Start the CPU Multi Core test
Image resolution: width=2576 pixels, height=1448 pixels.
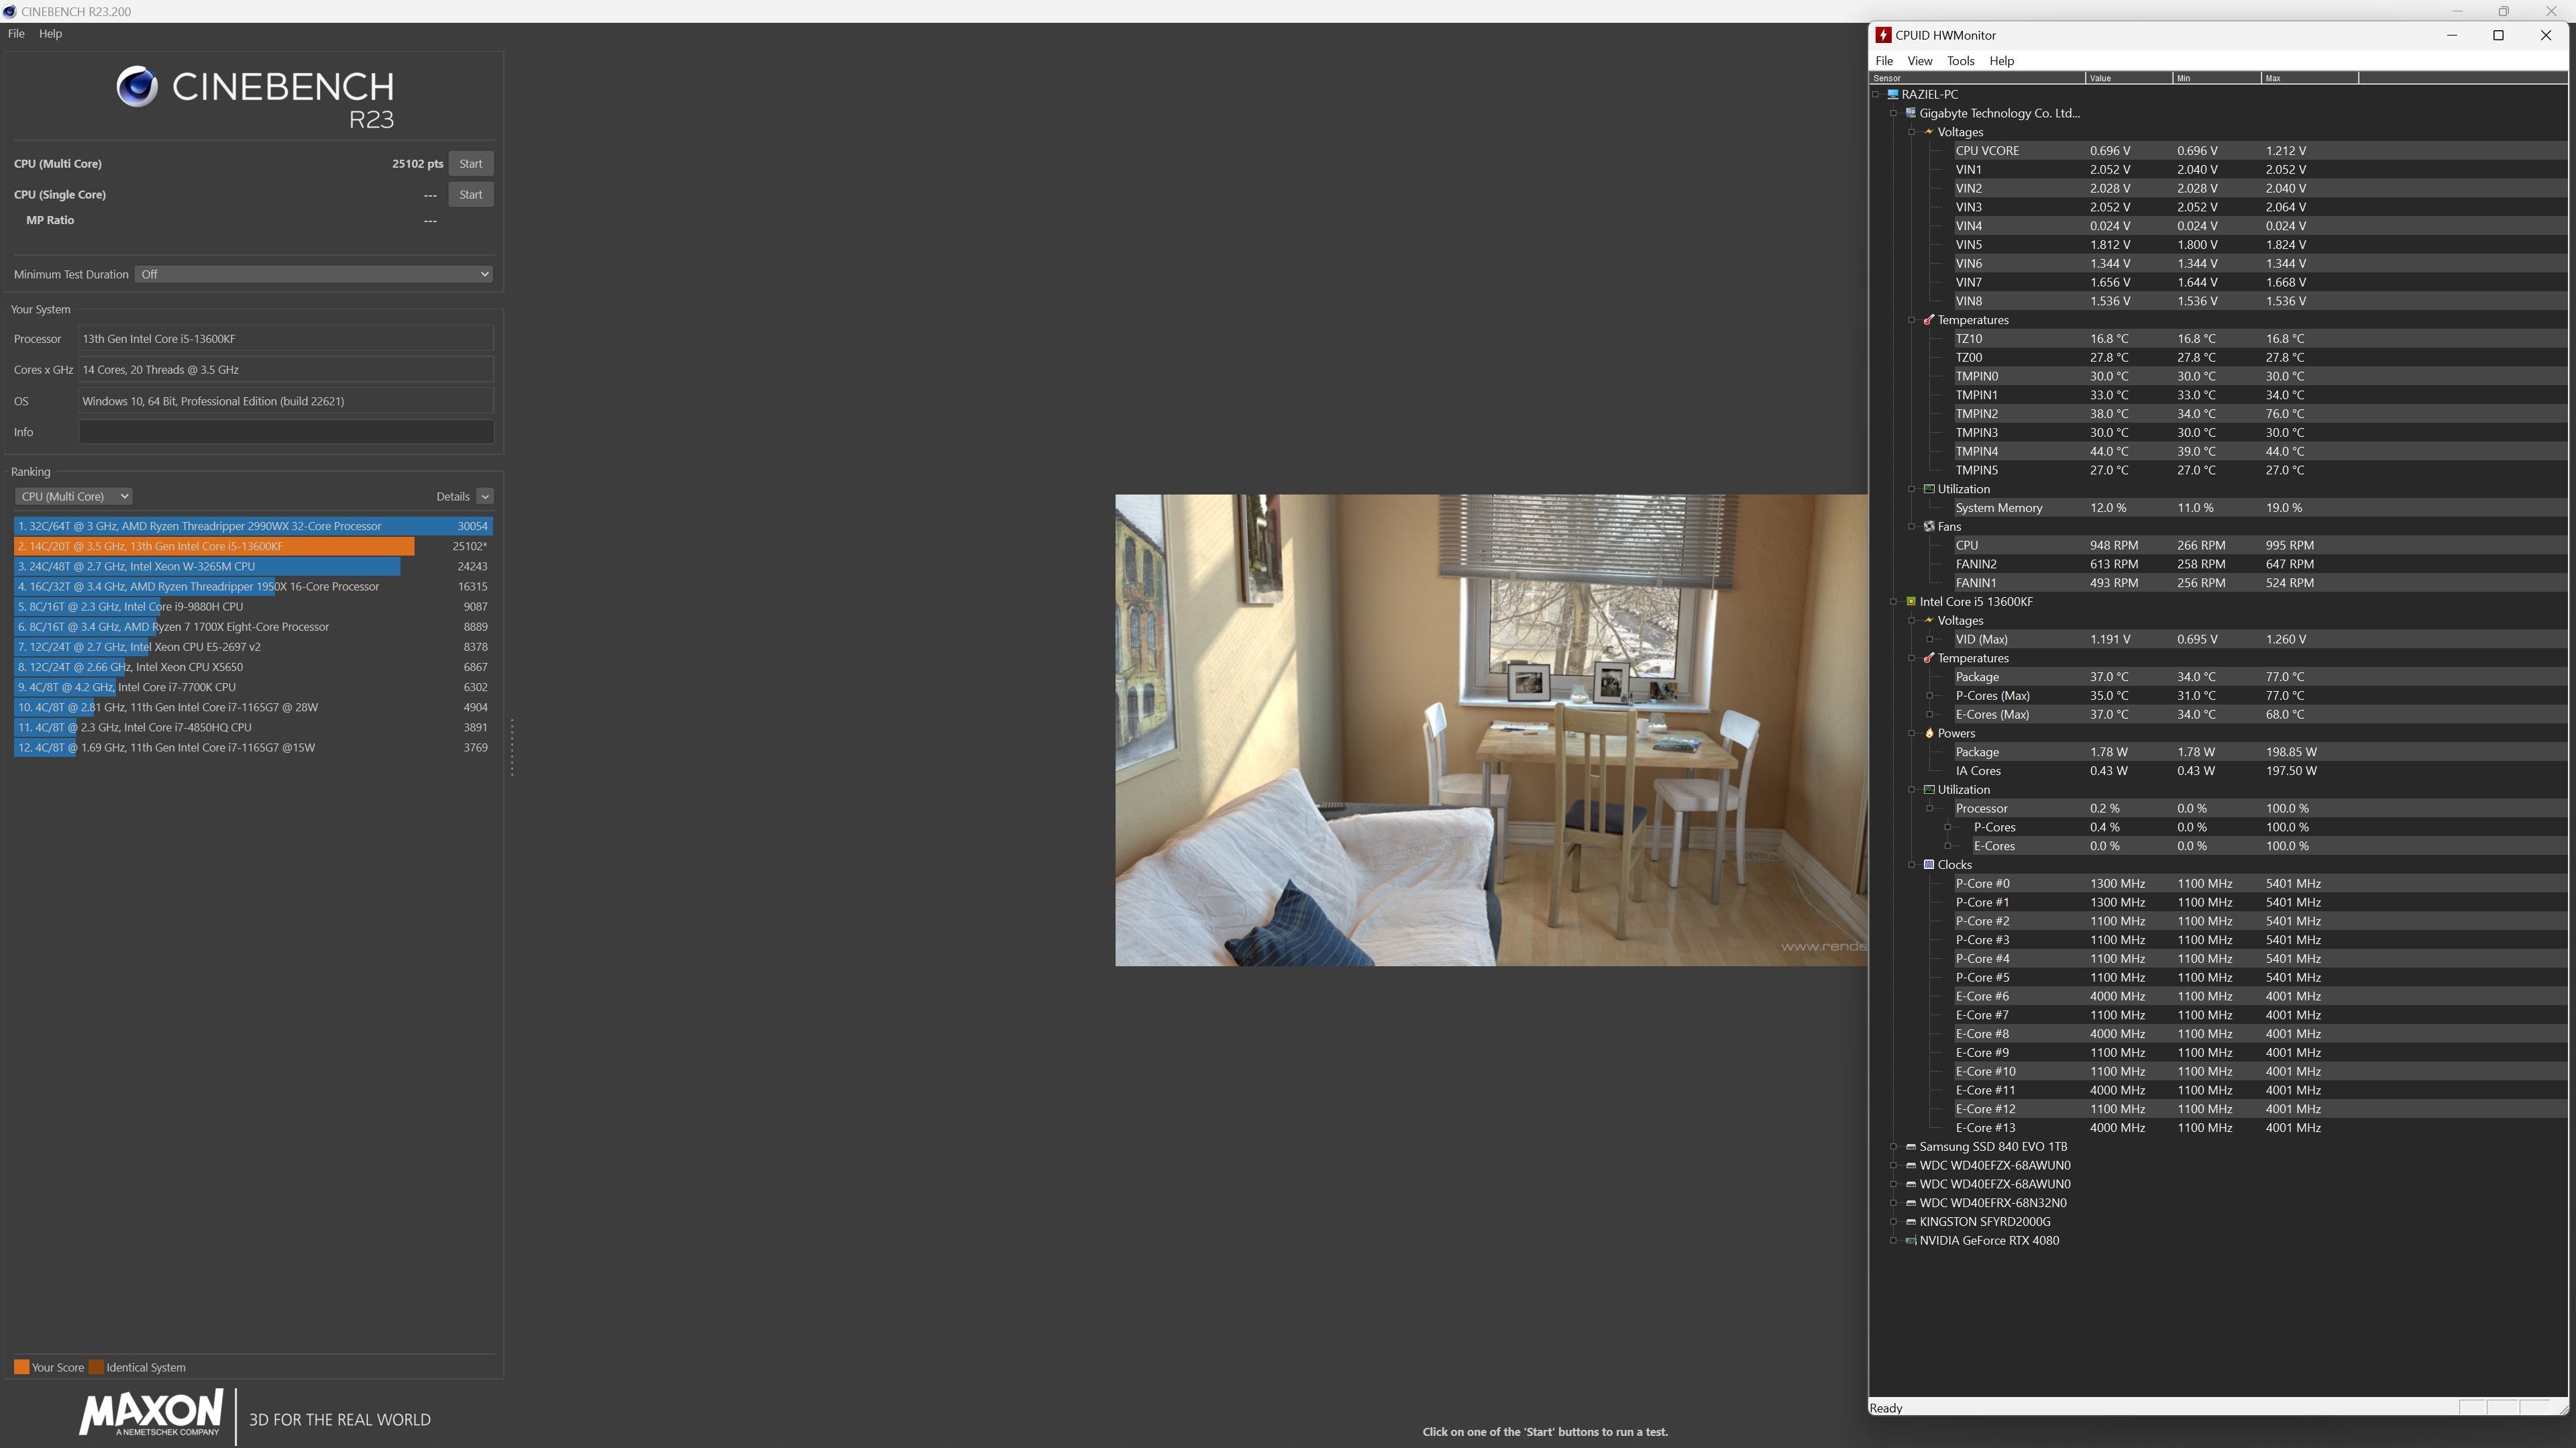[x=470, y=164]
